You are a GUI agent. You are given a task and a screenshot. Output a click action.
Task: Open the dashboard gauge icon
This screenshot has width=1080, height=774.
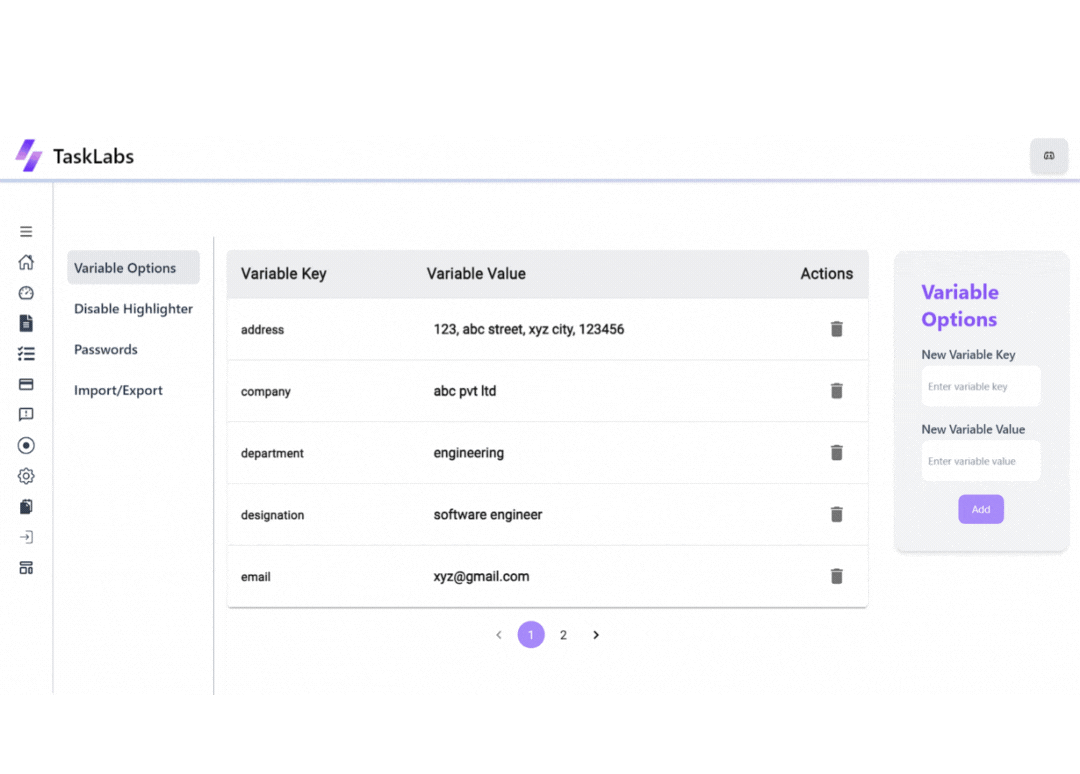[x=26, y=293]
